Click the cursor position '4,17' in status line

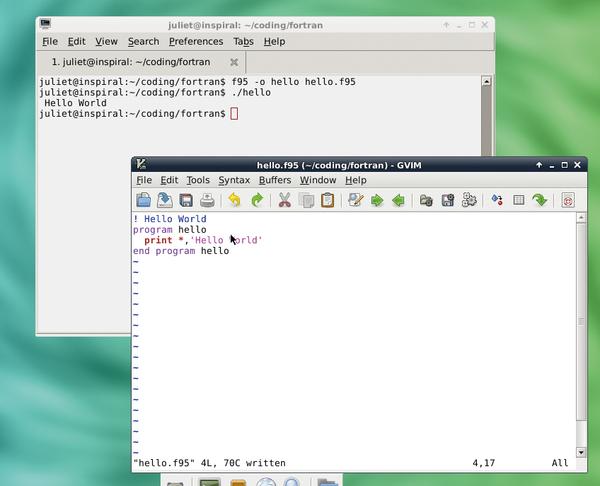point(484,463)
